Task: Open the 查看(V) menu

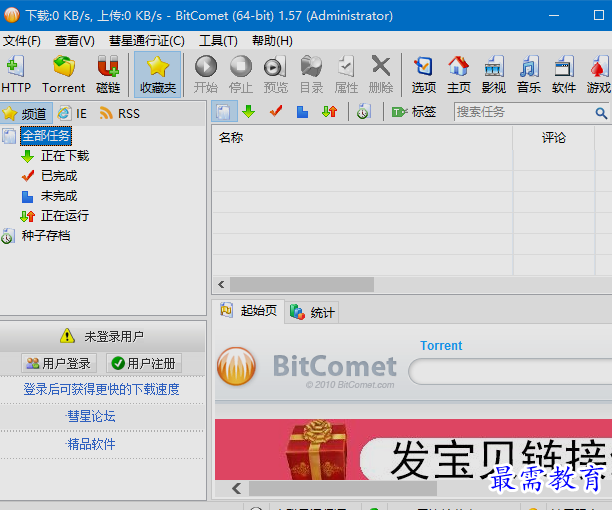Action: pos(75,41)
